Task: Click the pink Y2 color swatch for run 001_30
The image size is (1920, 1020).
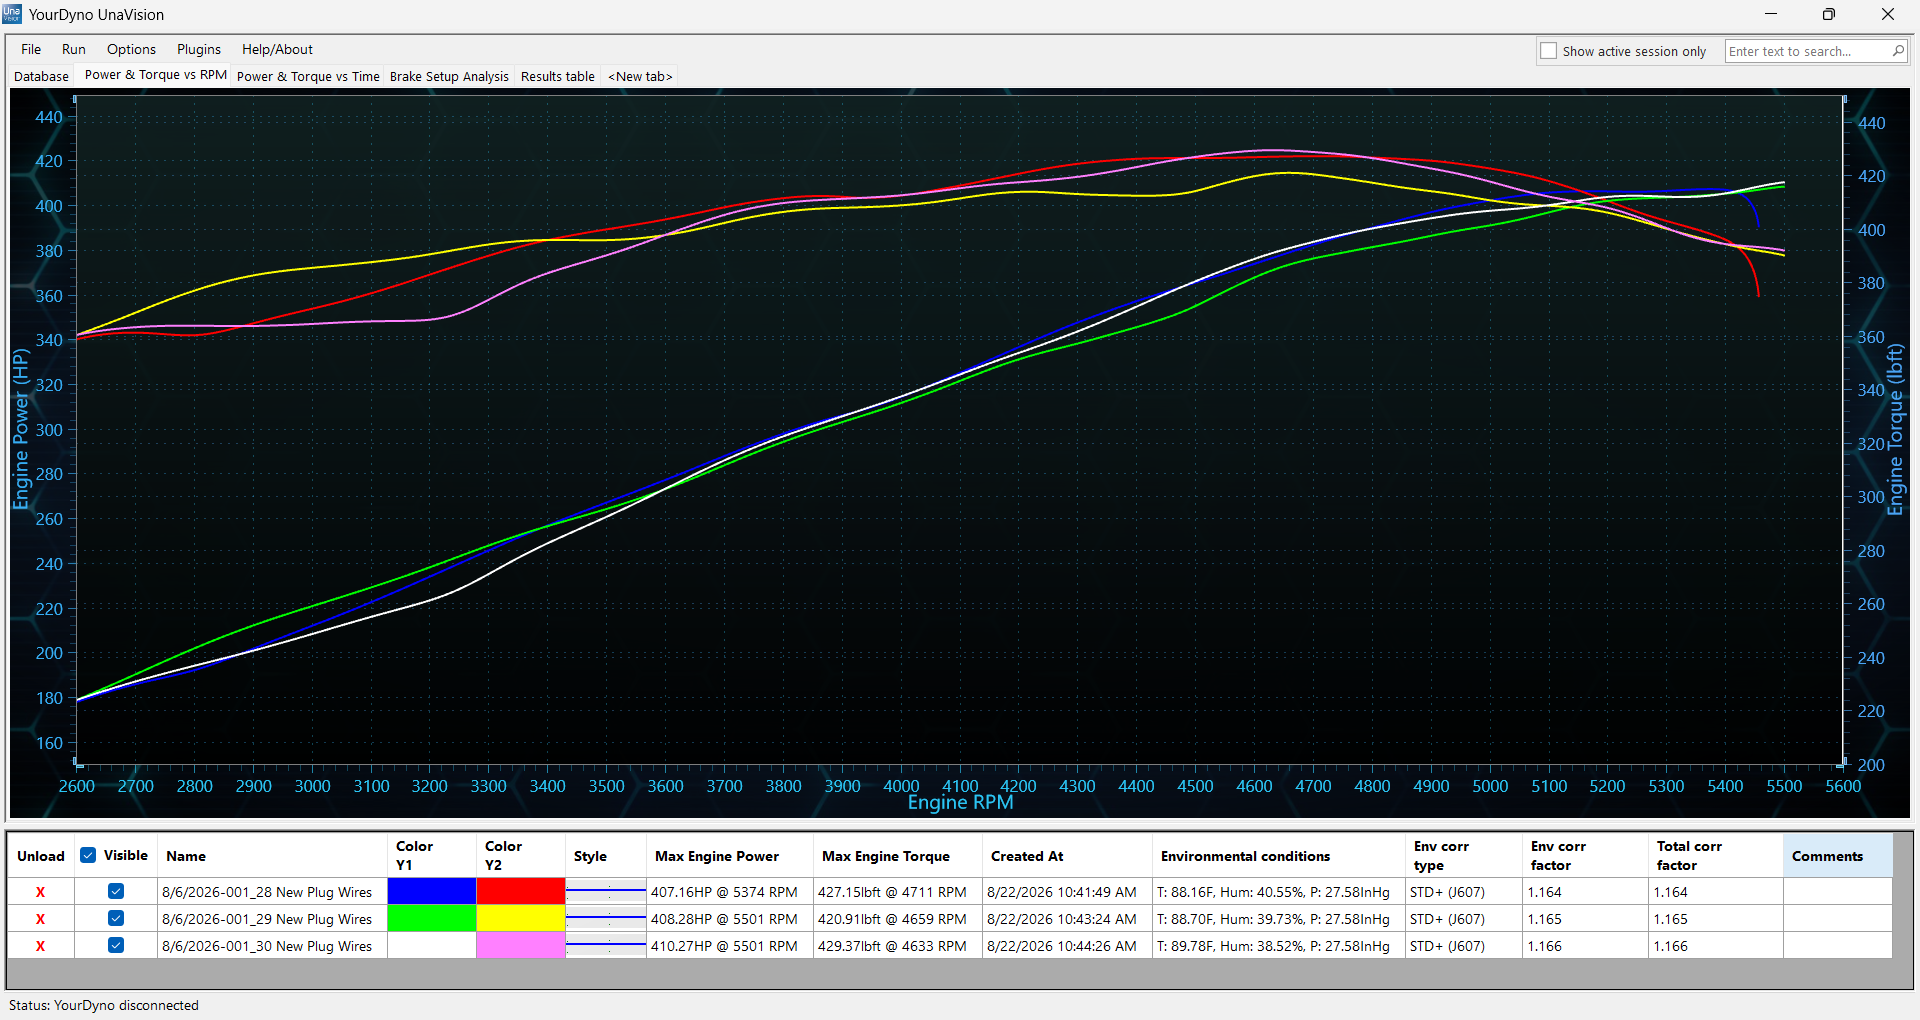Action: (521, 945)
